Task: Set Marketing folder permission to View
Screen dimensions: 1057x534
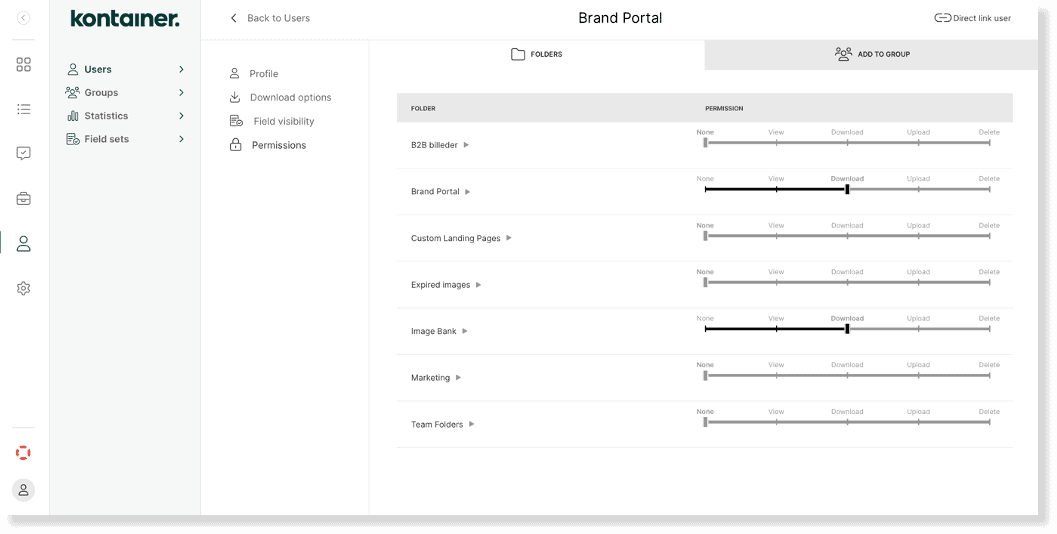Action: (776, 376)
